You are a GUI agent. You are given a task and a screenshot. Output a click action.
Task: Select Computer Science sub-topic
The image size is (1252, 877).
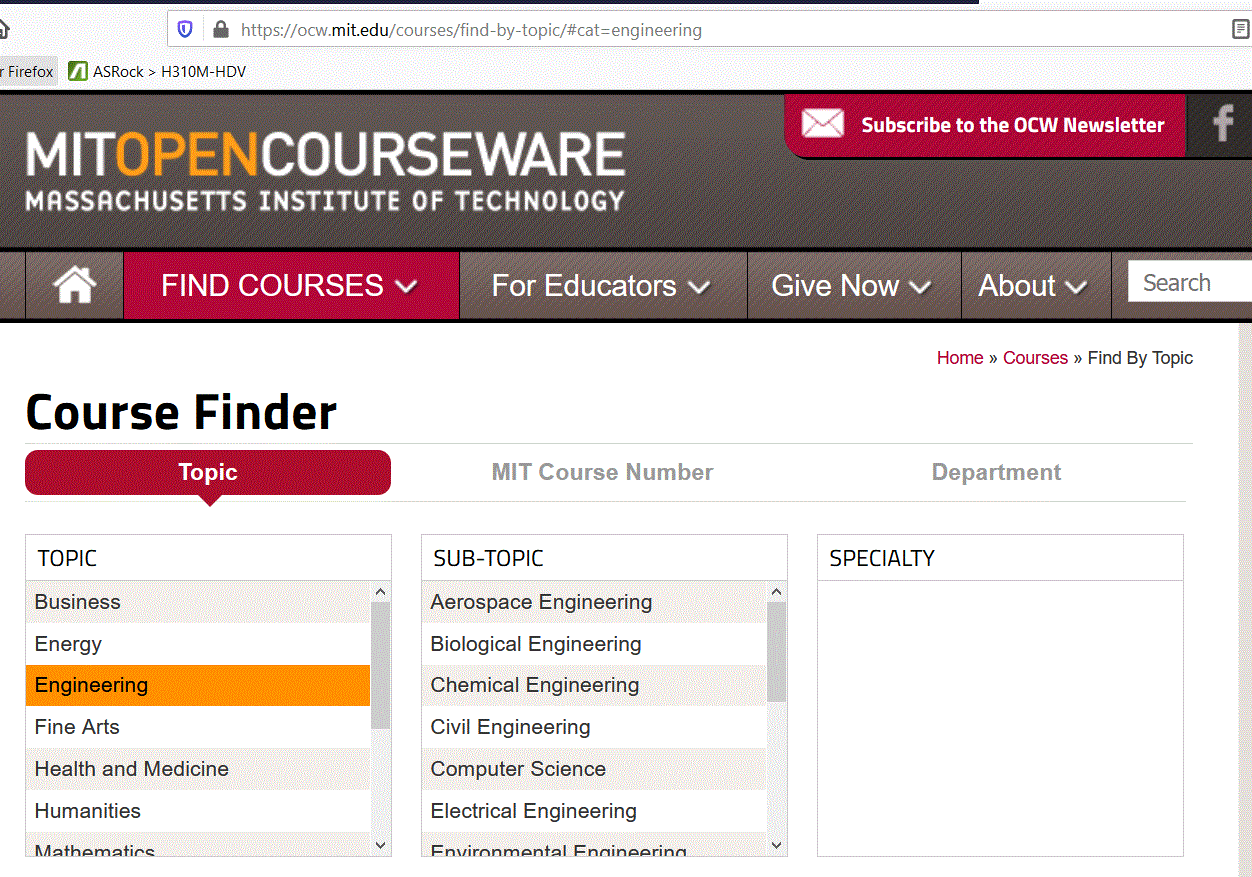click(x=594, y=769)
